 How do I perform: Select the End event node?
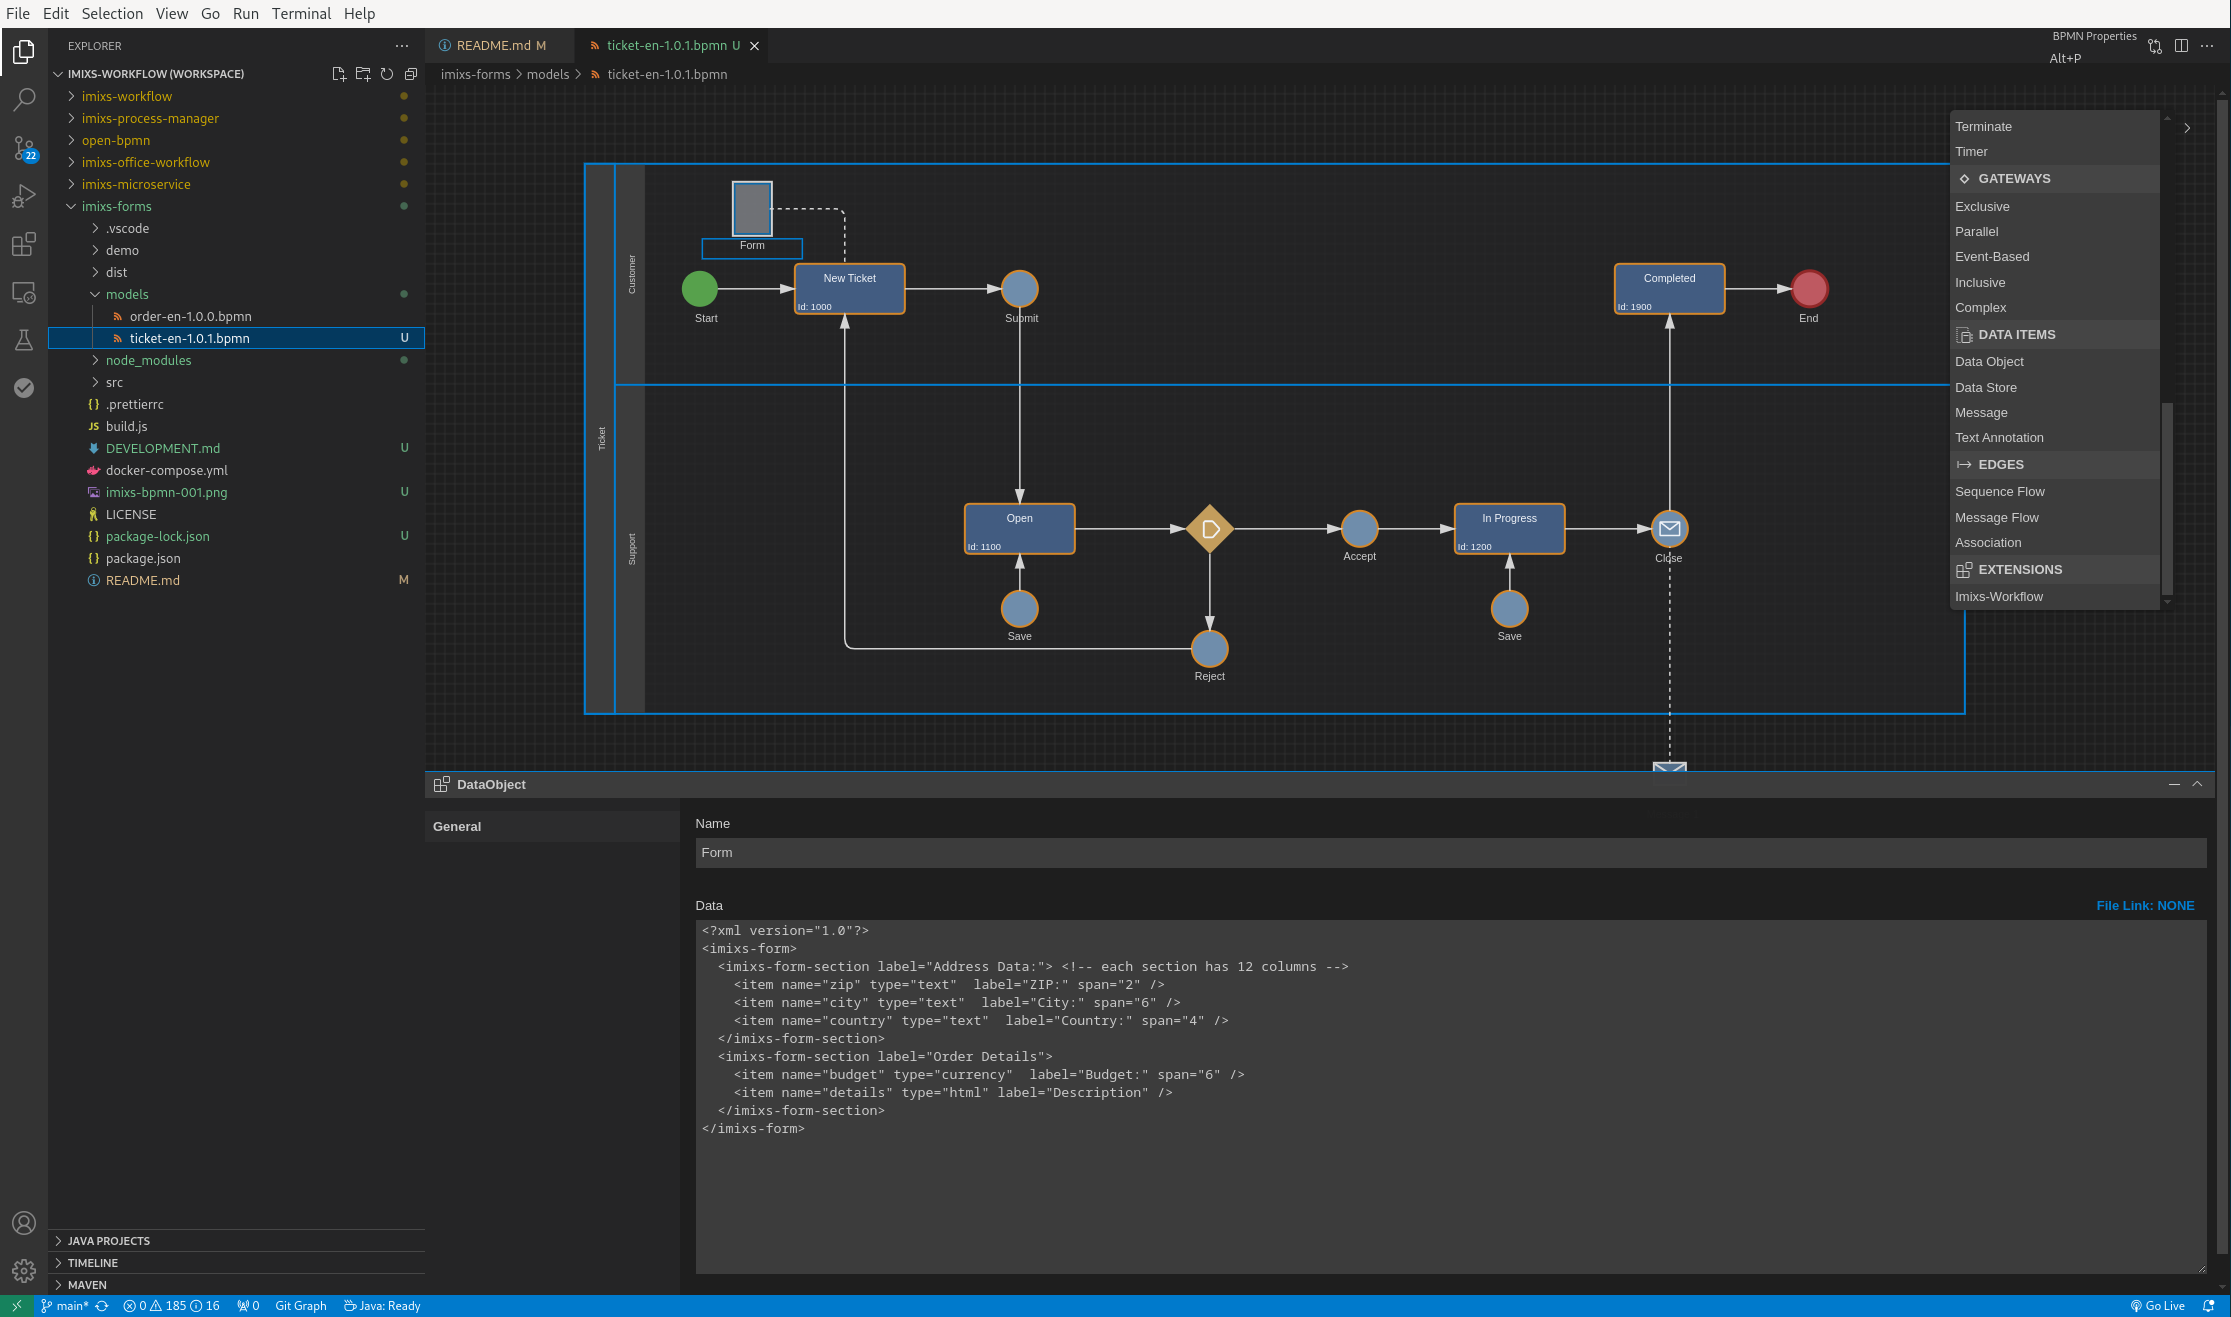(1809, 289)
